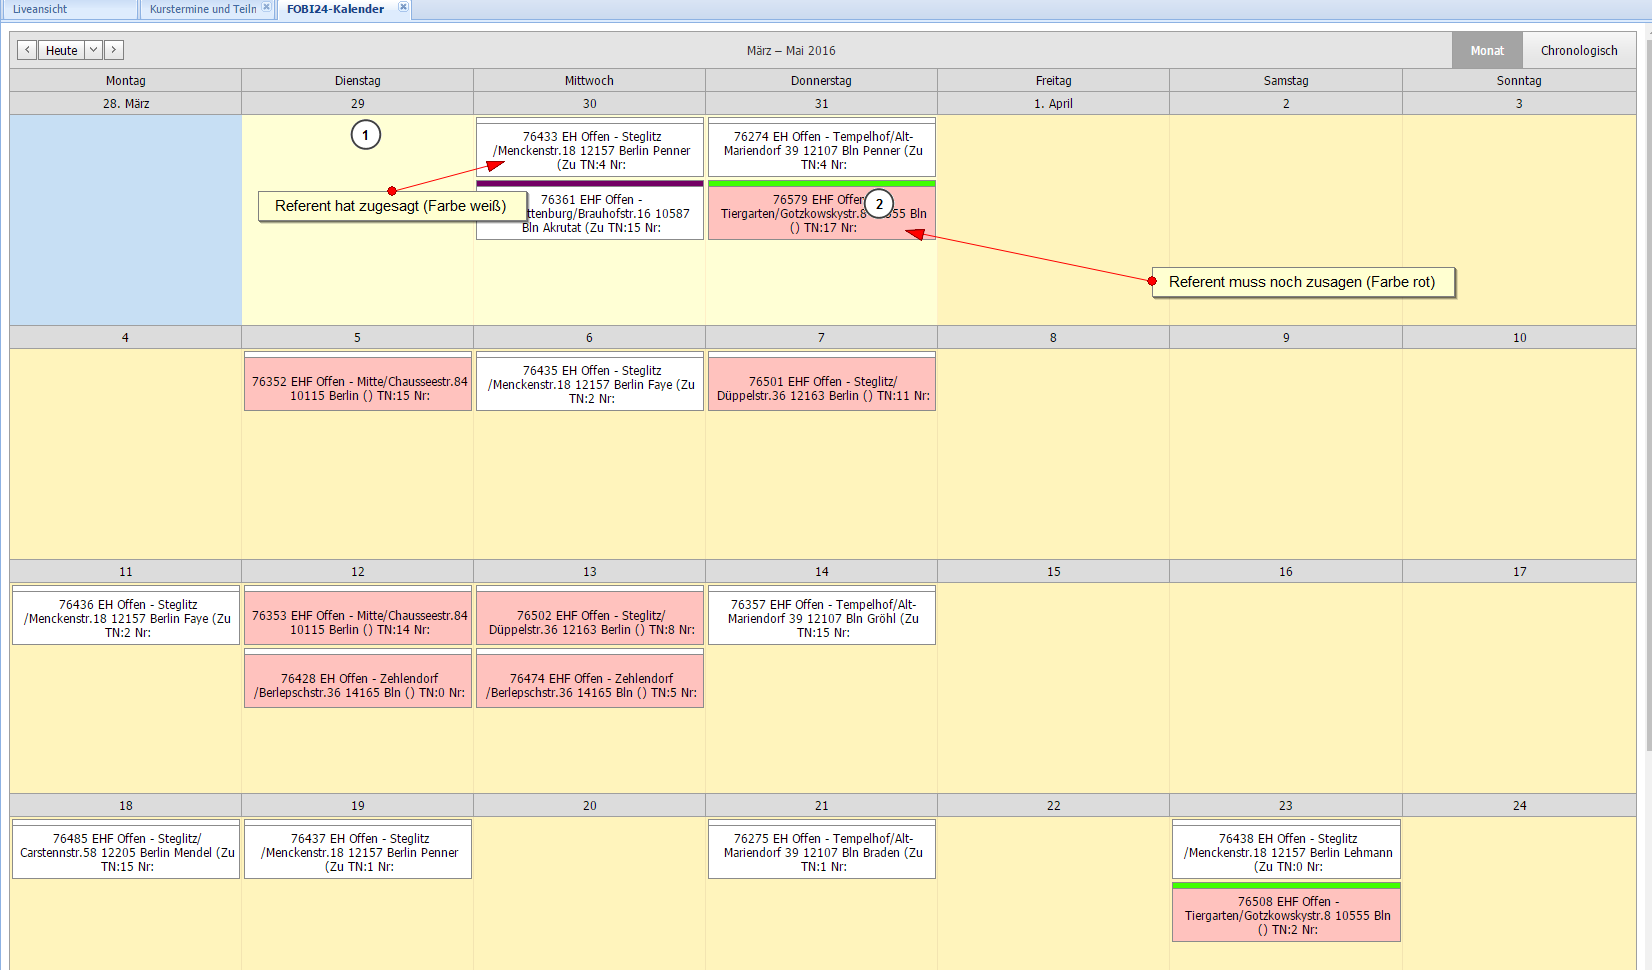Click green bar above event 76508

pyautogui.click(x=1286, y=885)
